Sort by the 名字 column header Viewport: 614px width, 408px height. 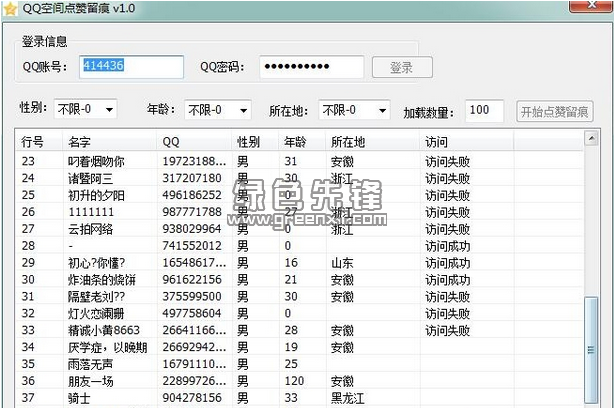(110, 141)
